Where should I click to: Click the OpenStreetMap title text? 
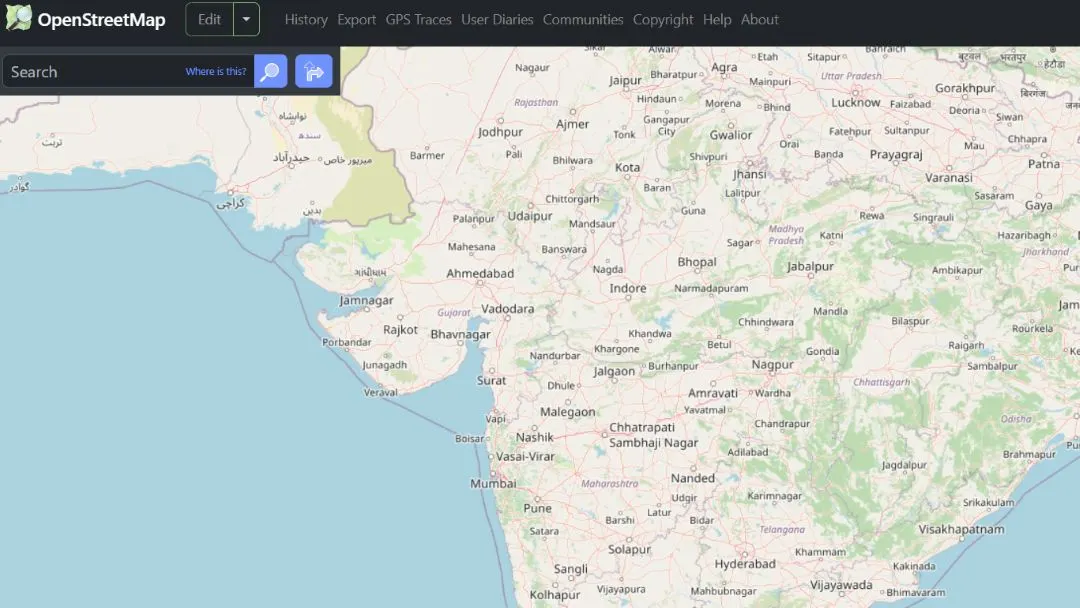pos(101,20)
